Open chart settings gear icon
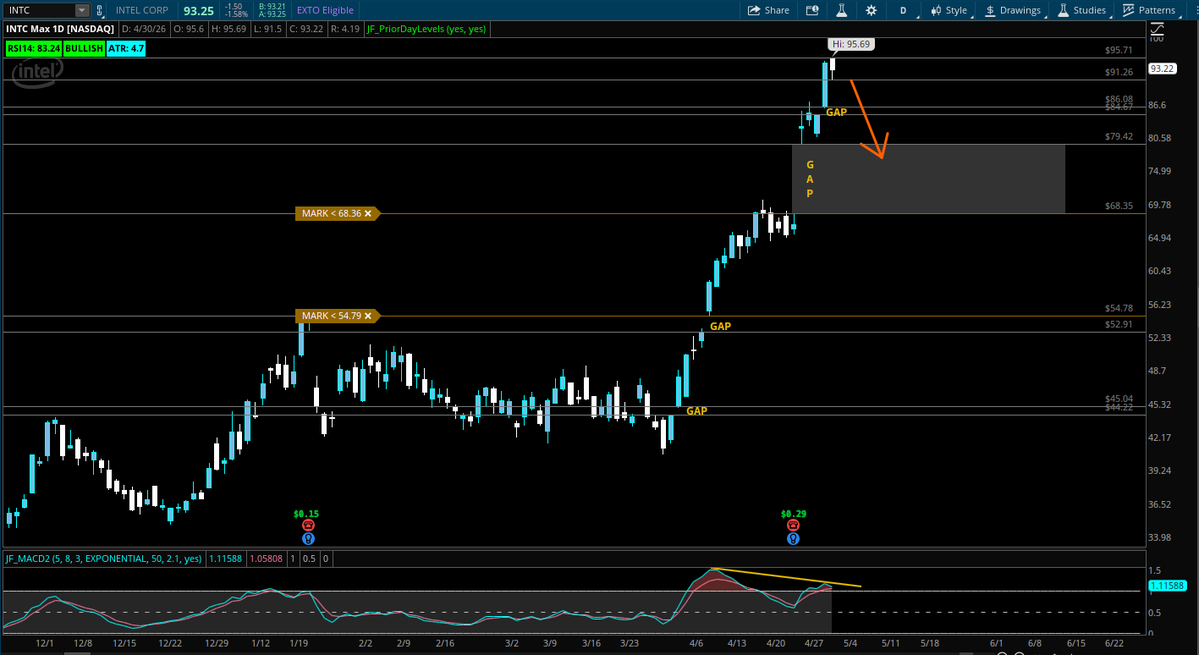The width and height of the screenshot is (1199, 655). coord(871,10)
